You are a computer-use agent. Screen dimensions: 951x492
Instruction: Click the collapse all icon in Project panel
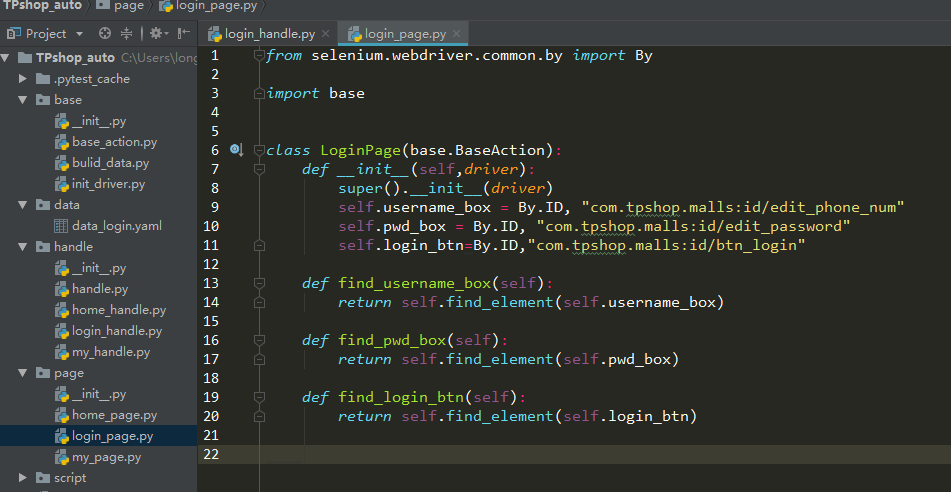click(125, 33)
